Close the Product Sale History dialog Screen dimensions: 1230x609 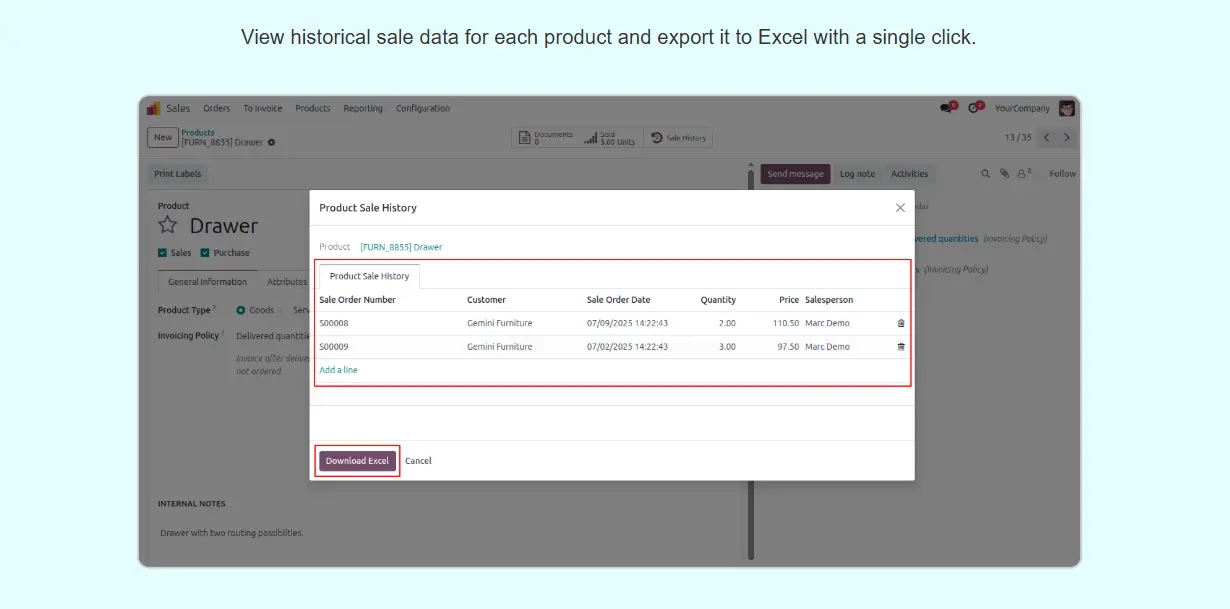[x=899, y=208]
